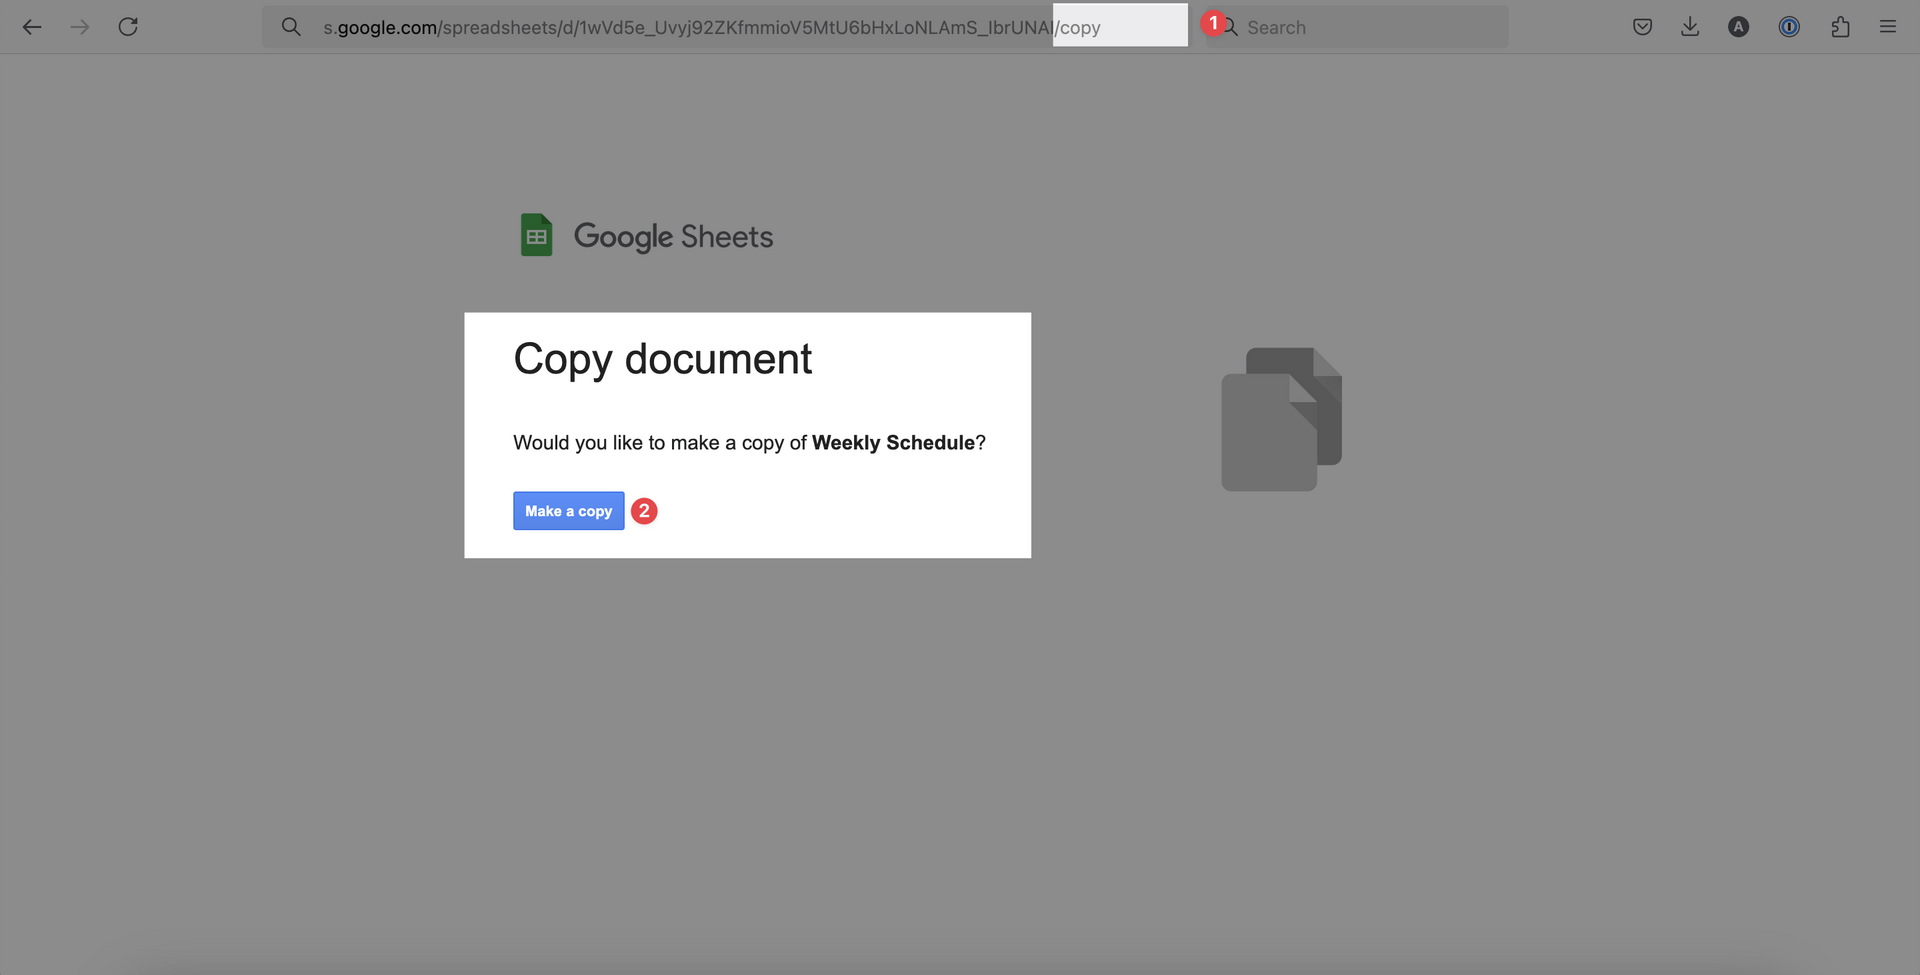Click the browser back arrow

point(32,27)
